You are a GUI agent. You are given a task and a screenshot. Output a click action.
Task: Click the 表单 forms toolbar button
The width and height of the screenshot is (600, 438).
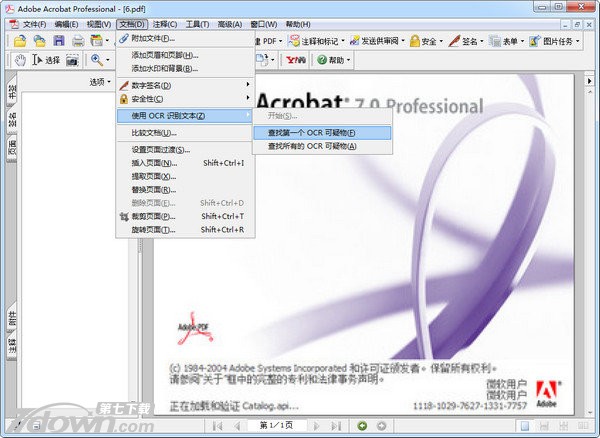point(503,41)
